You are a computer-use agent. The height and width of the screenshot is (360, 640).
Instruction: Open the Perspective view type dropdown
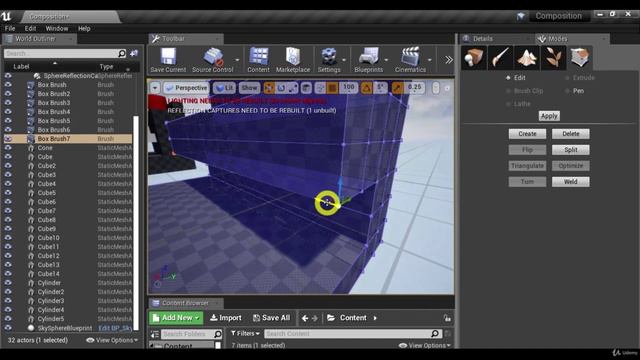point(187,88)
